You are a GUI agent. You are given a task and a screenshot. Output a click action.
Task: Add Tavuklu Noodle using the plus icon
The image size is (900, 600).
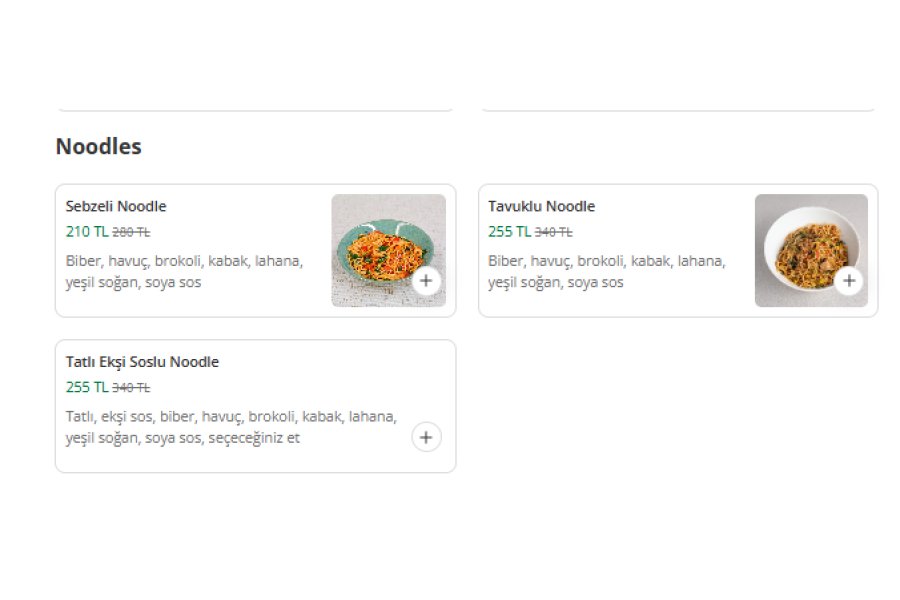click(849, 281)
